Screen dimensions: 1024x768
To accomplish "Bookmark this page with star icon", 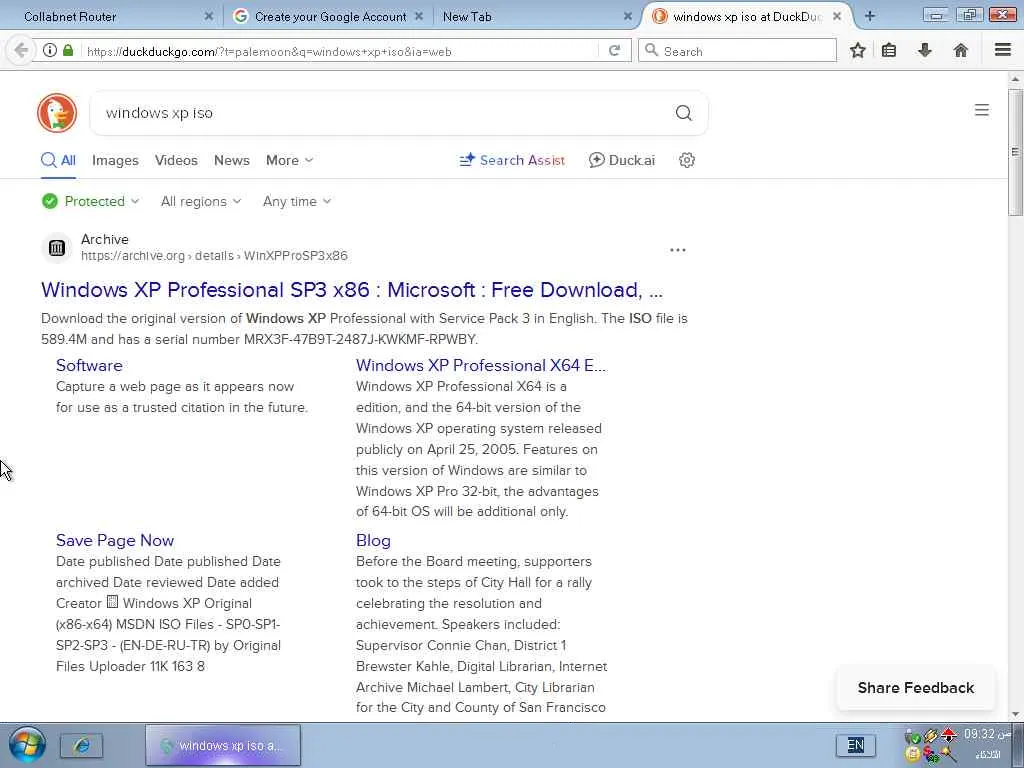I will [857, 50].
